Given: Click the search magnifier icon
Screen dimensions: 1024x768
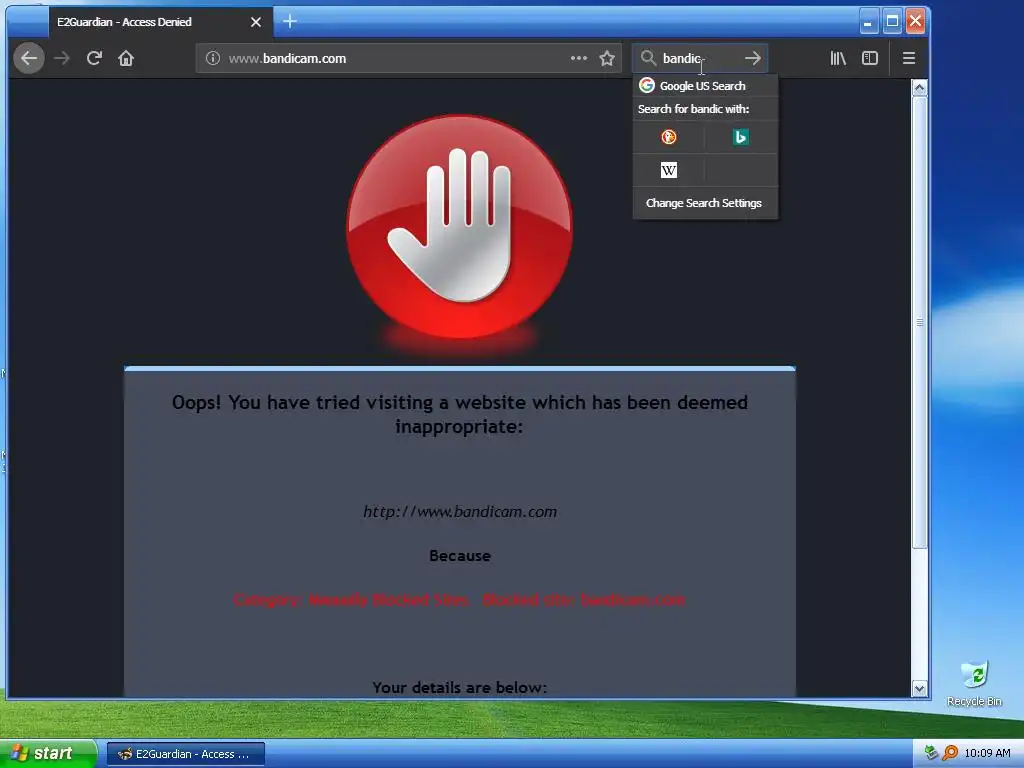Looking at the screenshot, I should coord(648,58).
